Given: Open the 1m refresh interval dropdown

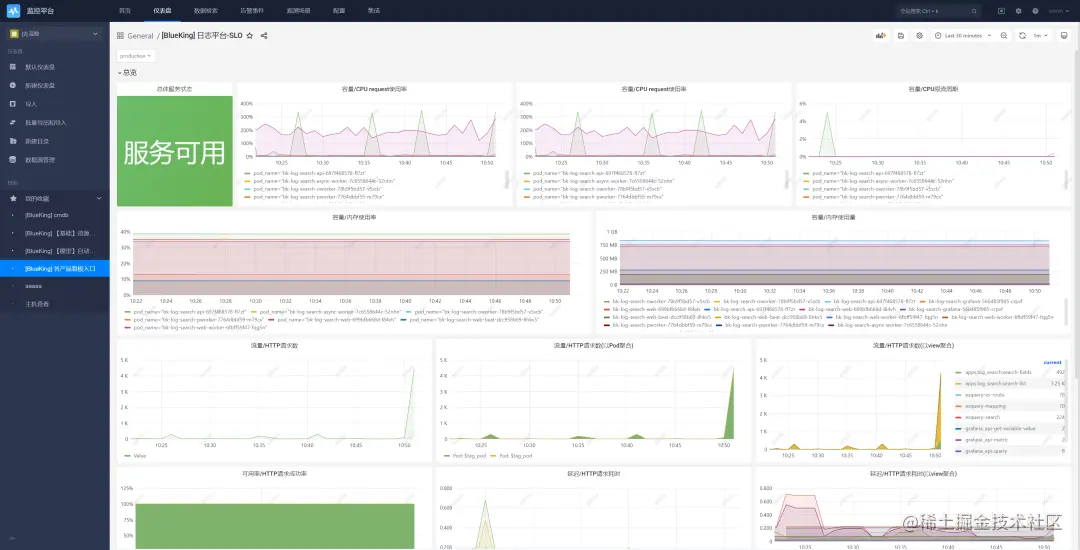Looking at the screenshot, I should point(1039,36).
